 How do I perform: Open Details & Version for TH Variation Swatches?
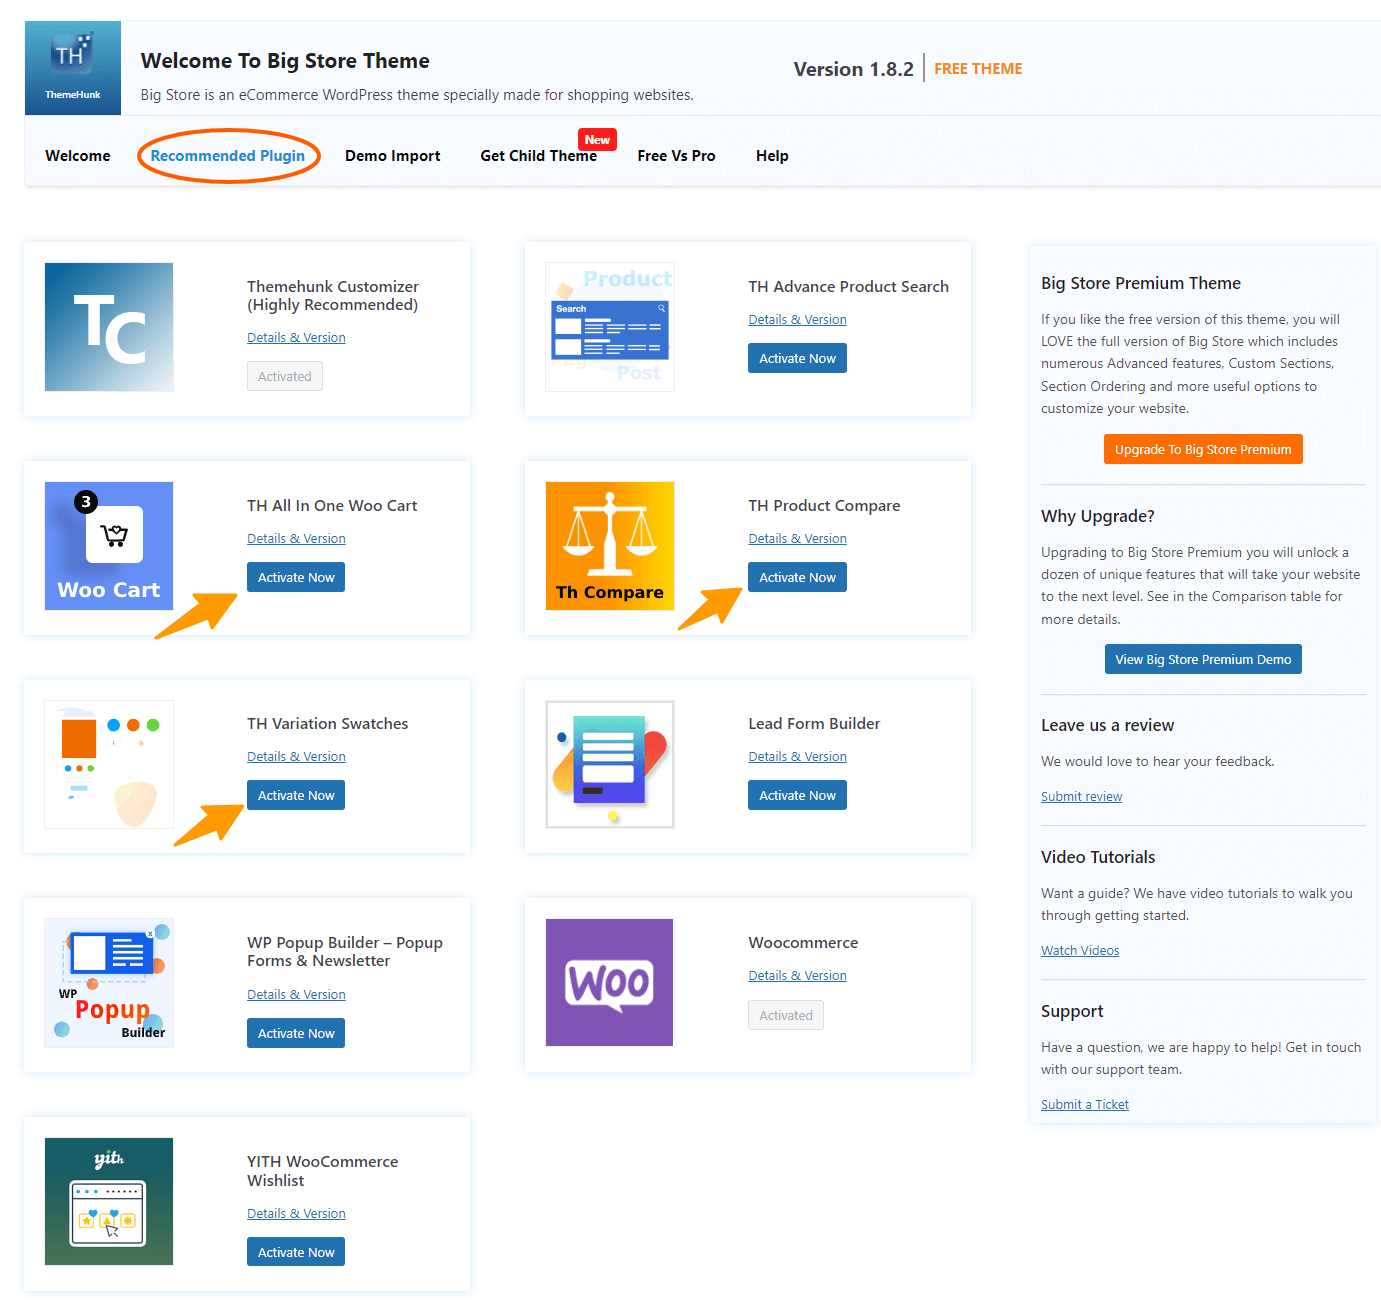(296, 757)
